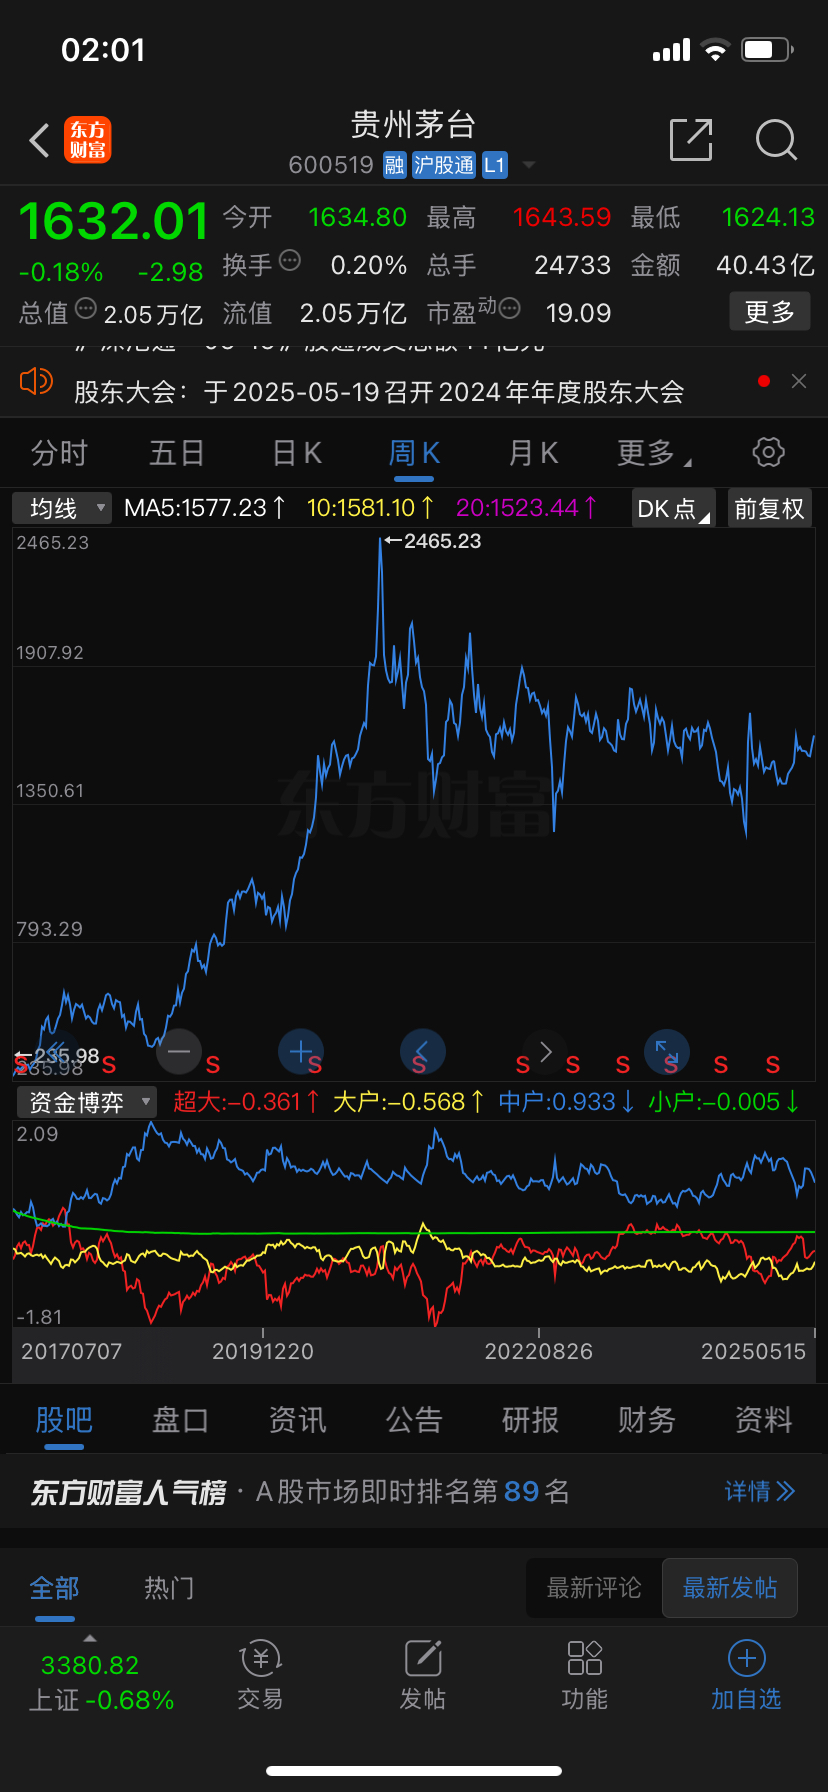The width and height of the screenshot is (828, 1792).
Task: Tap the 超大:-0.361 red value
Action: pos(246,1102)
